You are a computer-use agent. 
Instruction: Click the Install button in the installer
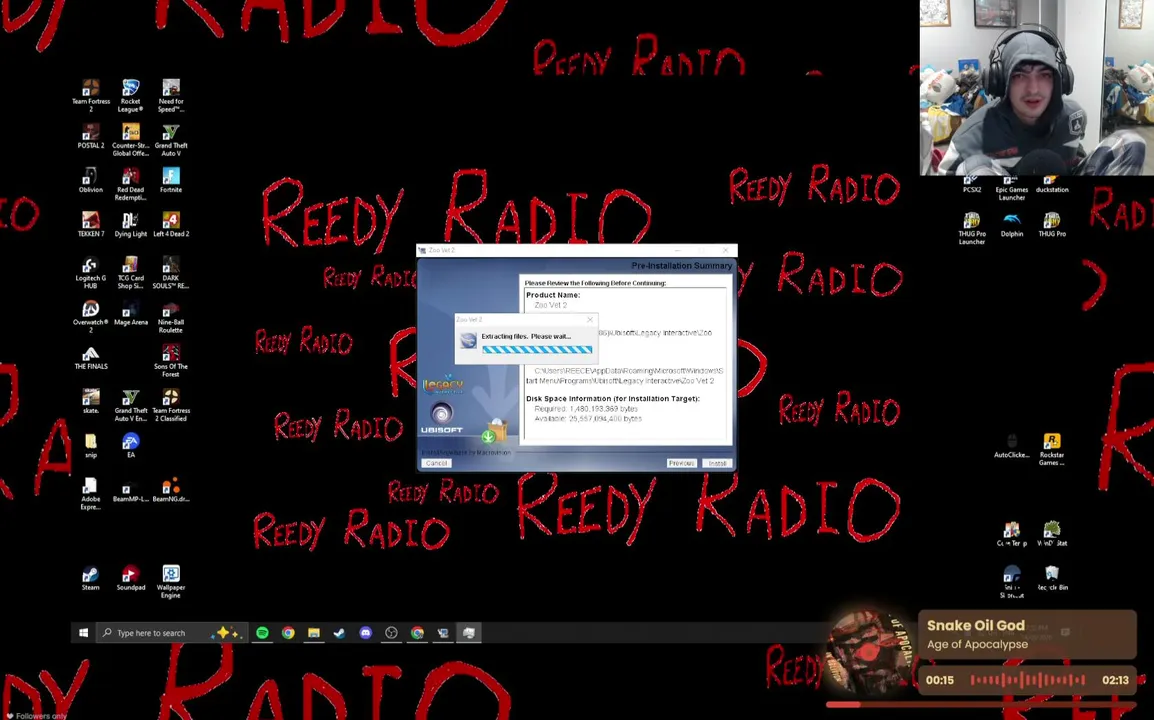717,463
